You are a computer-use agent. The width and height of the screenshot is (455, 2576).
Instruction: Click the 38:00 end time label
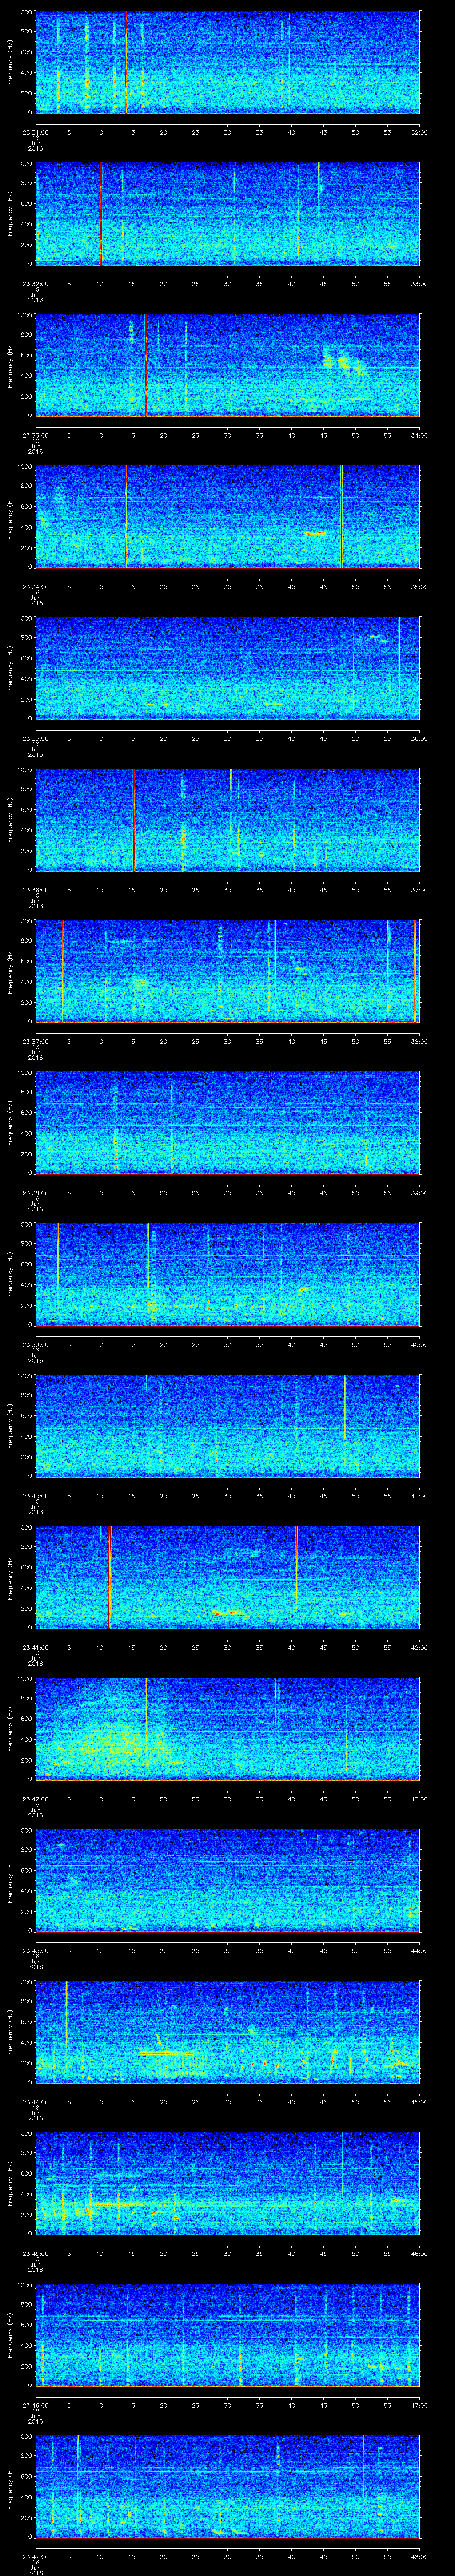pyautogui.click(x=419, y=1041)
